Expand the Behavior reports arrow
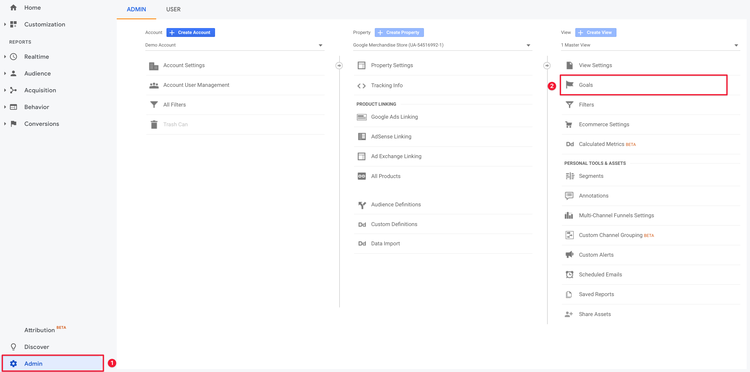The width and height of the screenshot is (750, 372). click(x=5, y=107)
